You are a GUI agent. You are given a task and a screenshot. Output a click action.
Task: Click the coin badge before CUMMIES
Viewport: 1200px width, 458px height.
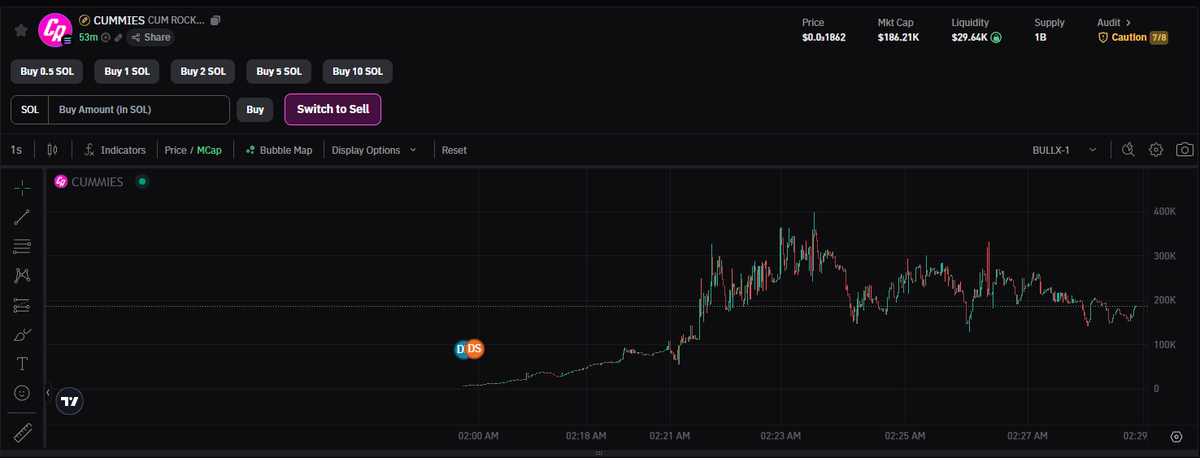(84, 20)
